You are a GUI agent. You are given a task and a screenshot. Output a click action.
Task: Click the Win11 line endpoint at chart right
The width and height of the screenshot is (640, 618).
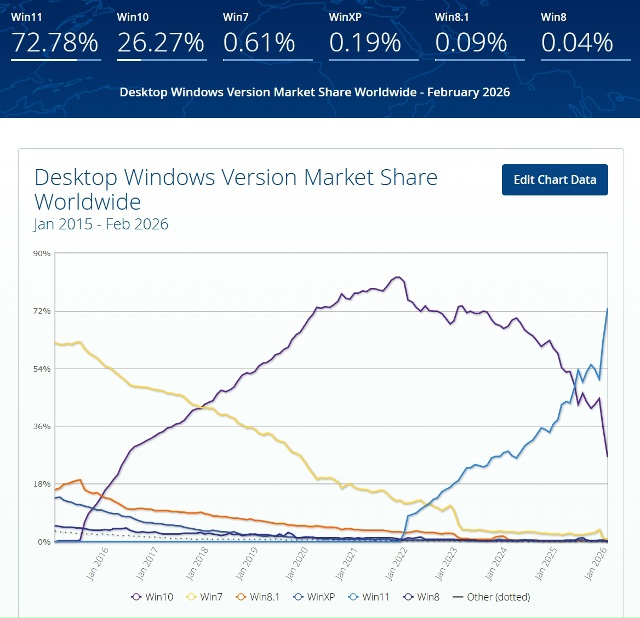(608, 309)
